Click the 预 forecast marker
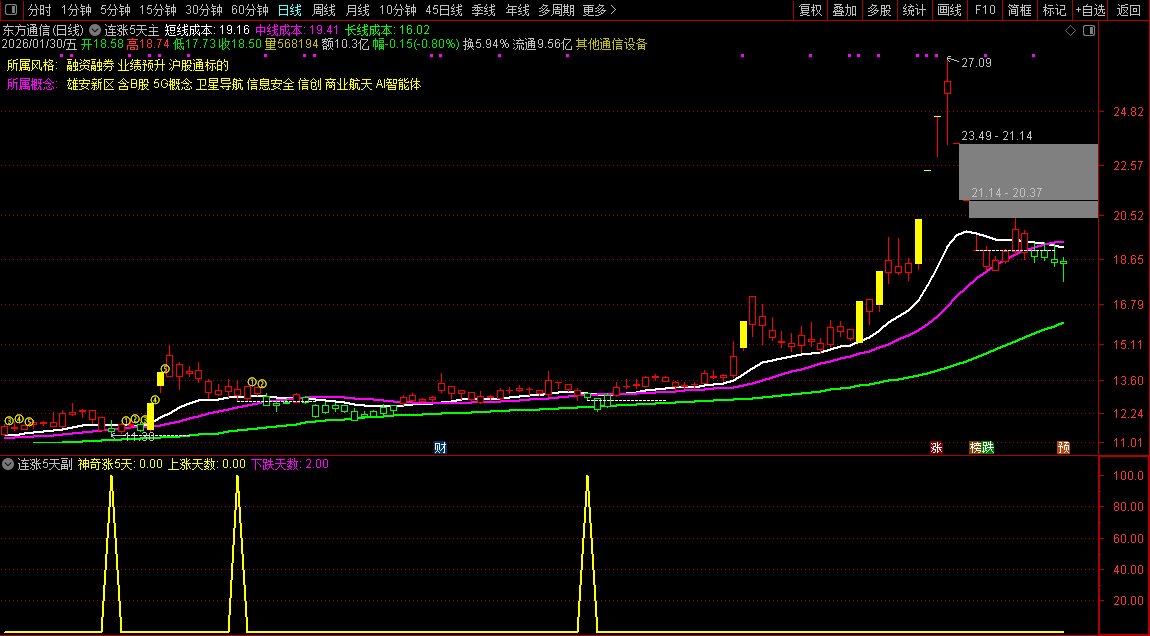This screenshot has height=636, width=1150. [x=1063, y=447]
